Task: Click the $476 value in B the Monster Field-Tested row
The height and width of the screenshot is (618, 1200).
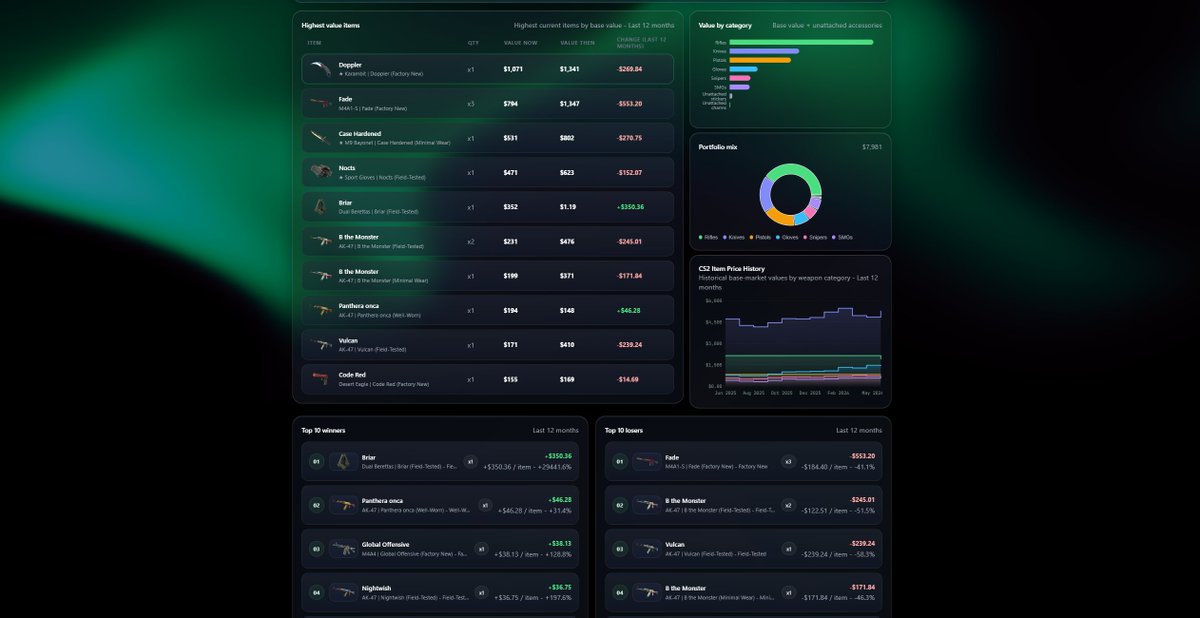Action: click(567, 241)
